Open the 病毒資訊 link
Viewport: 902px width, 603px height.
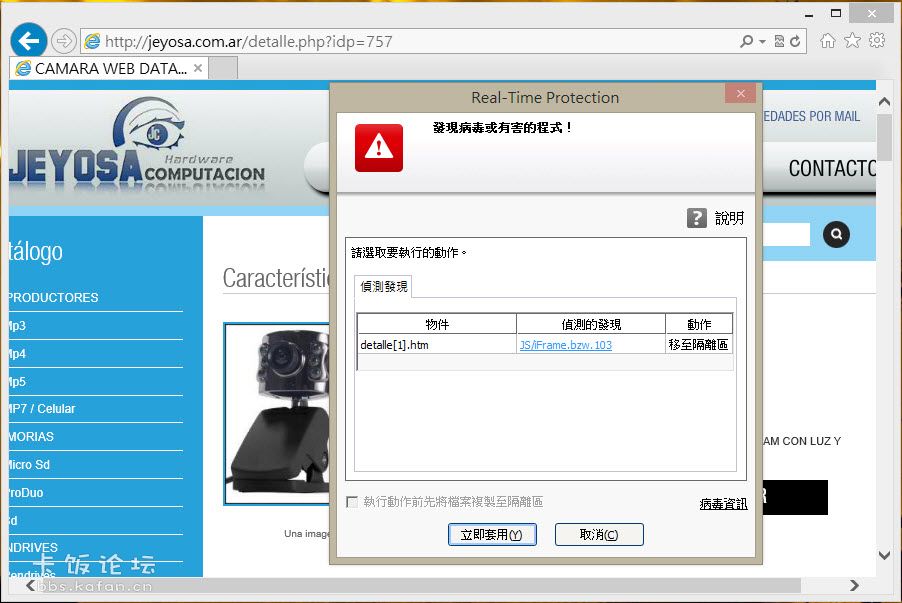click(723, 504)
